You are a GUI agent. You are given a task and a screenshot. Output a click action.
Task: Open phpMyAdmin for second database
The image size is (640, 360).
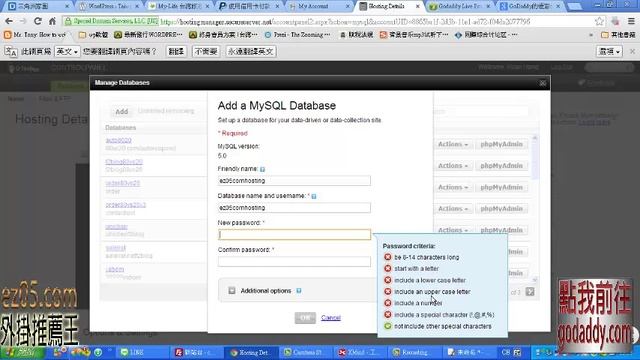click(501, 166)
